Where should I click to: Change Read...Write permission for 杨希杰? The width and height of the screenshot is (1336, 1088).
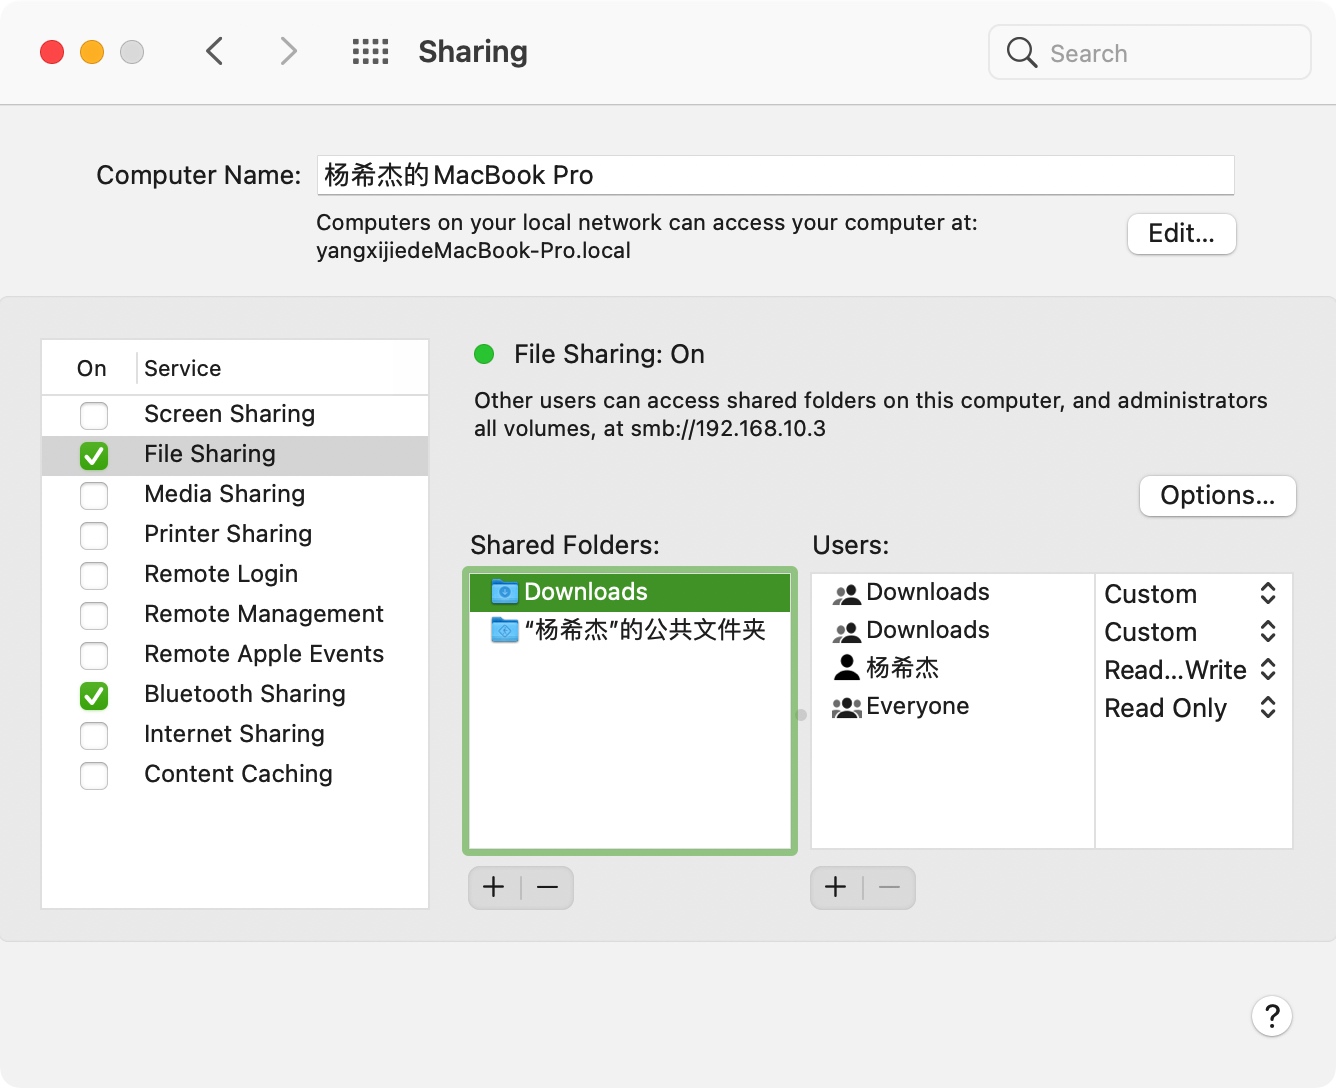tap(1191, 670)
